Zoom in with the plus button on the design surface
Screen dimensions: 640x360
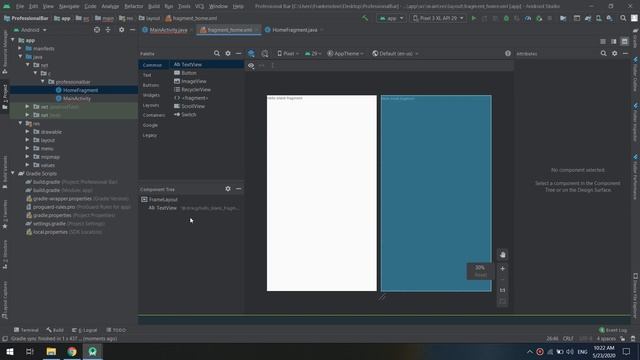pyautogui.click(x=502, y=269)
